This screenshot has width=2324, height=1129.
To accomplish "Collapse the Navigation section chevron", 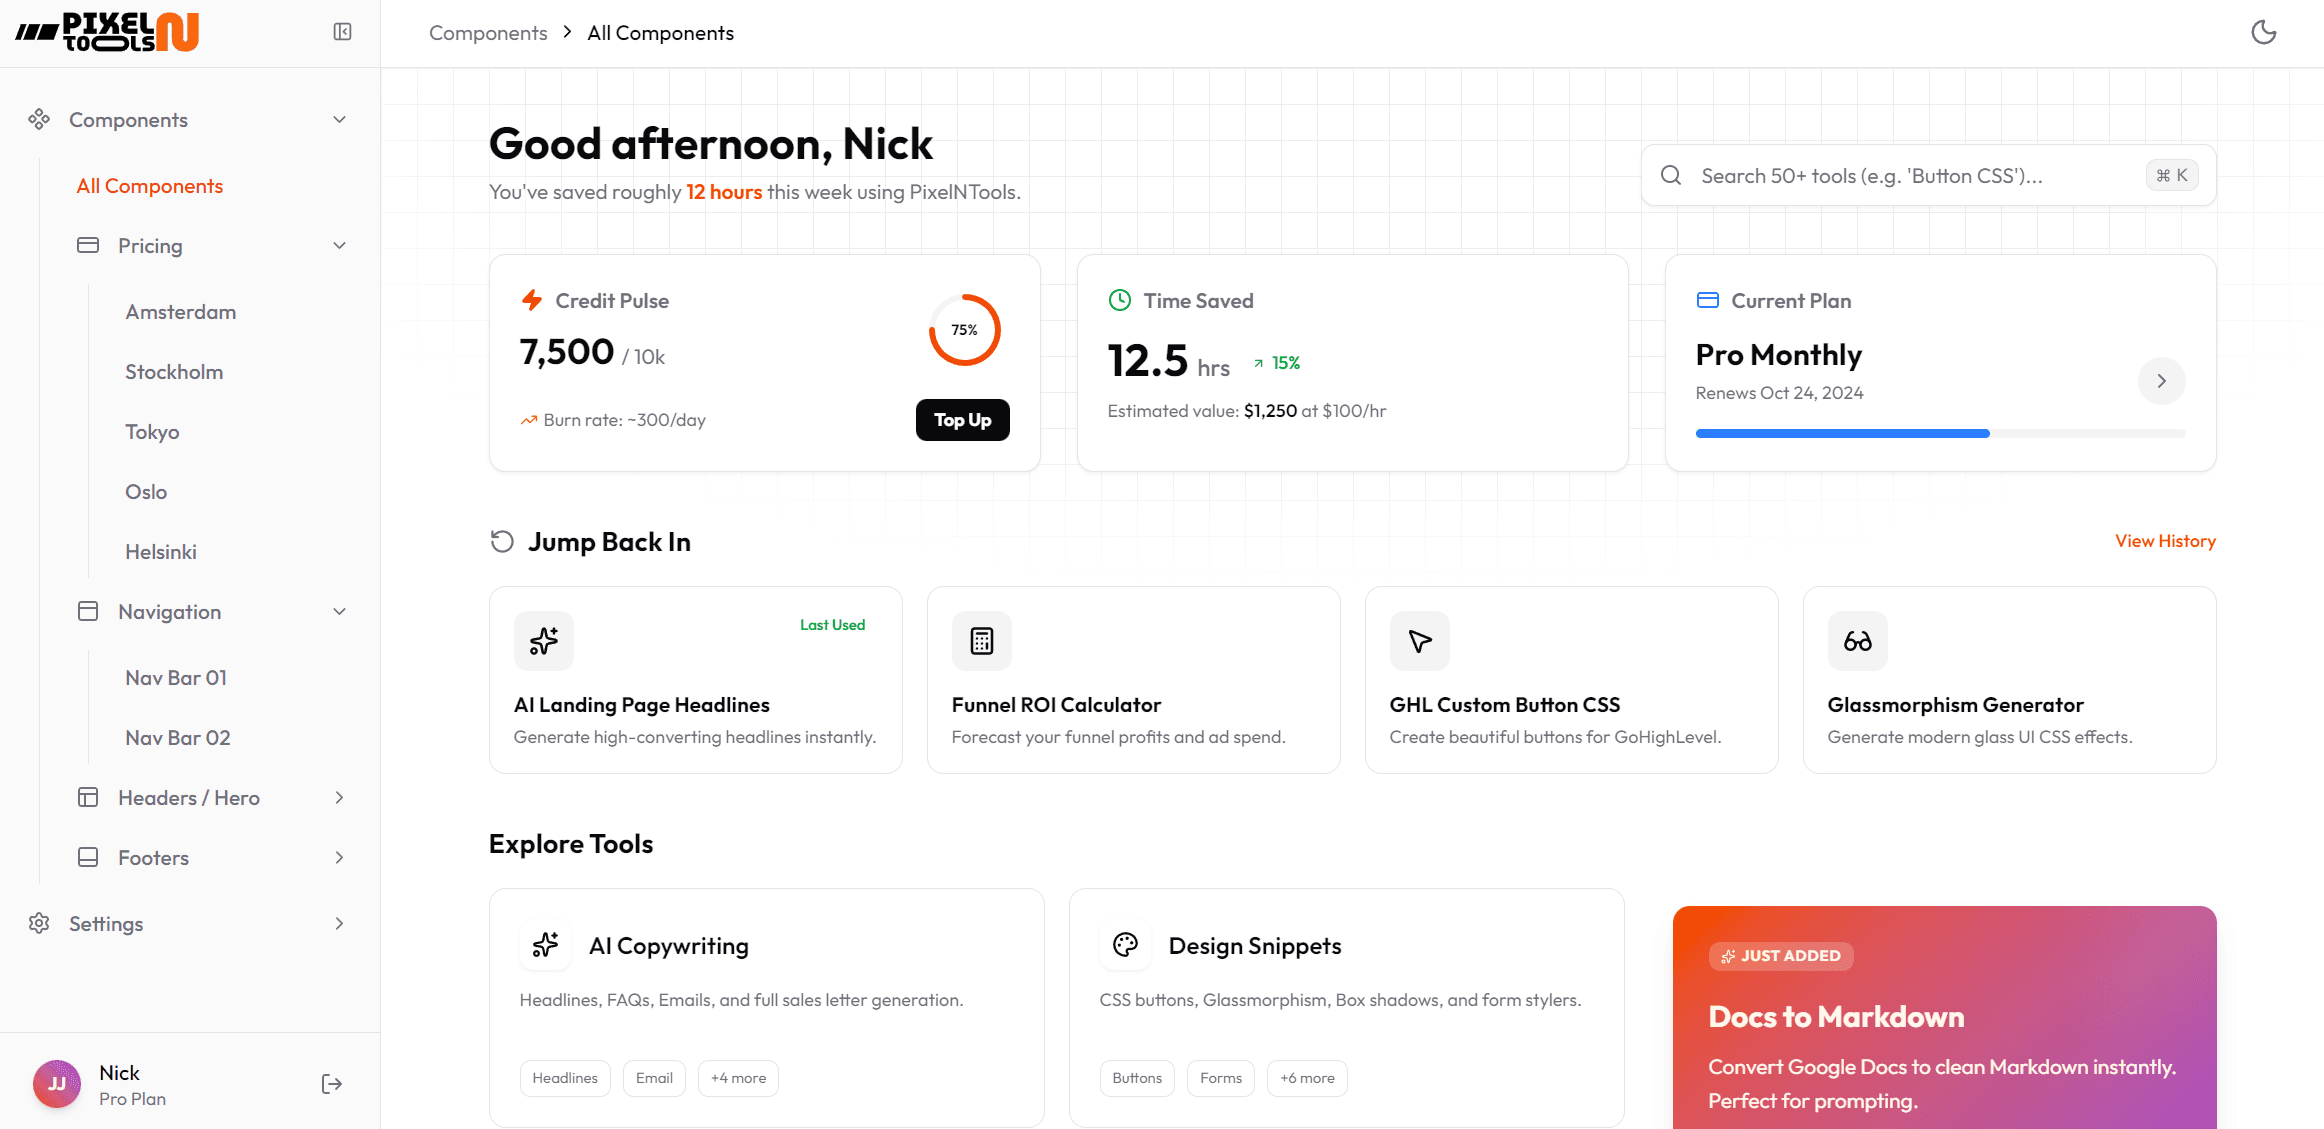I will 339,611.
